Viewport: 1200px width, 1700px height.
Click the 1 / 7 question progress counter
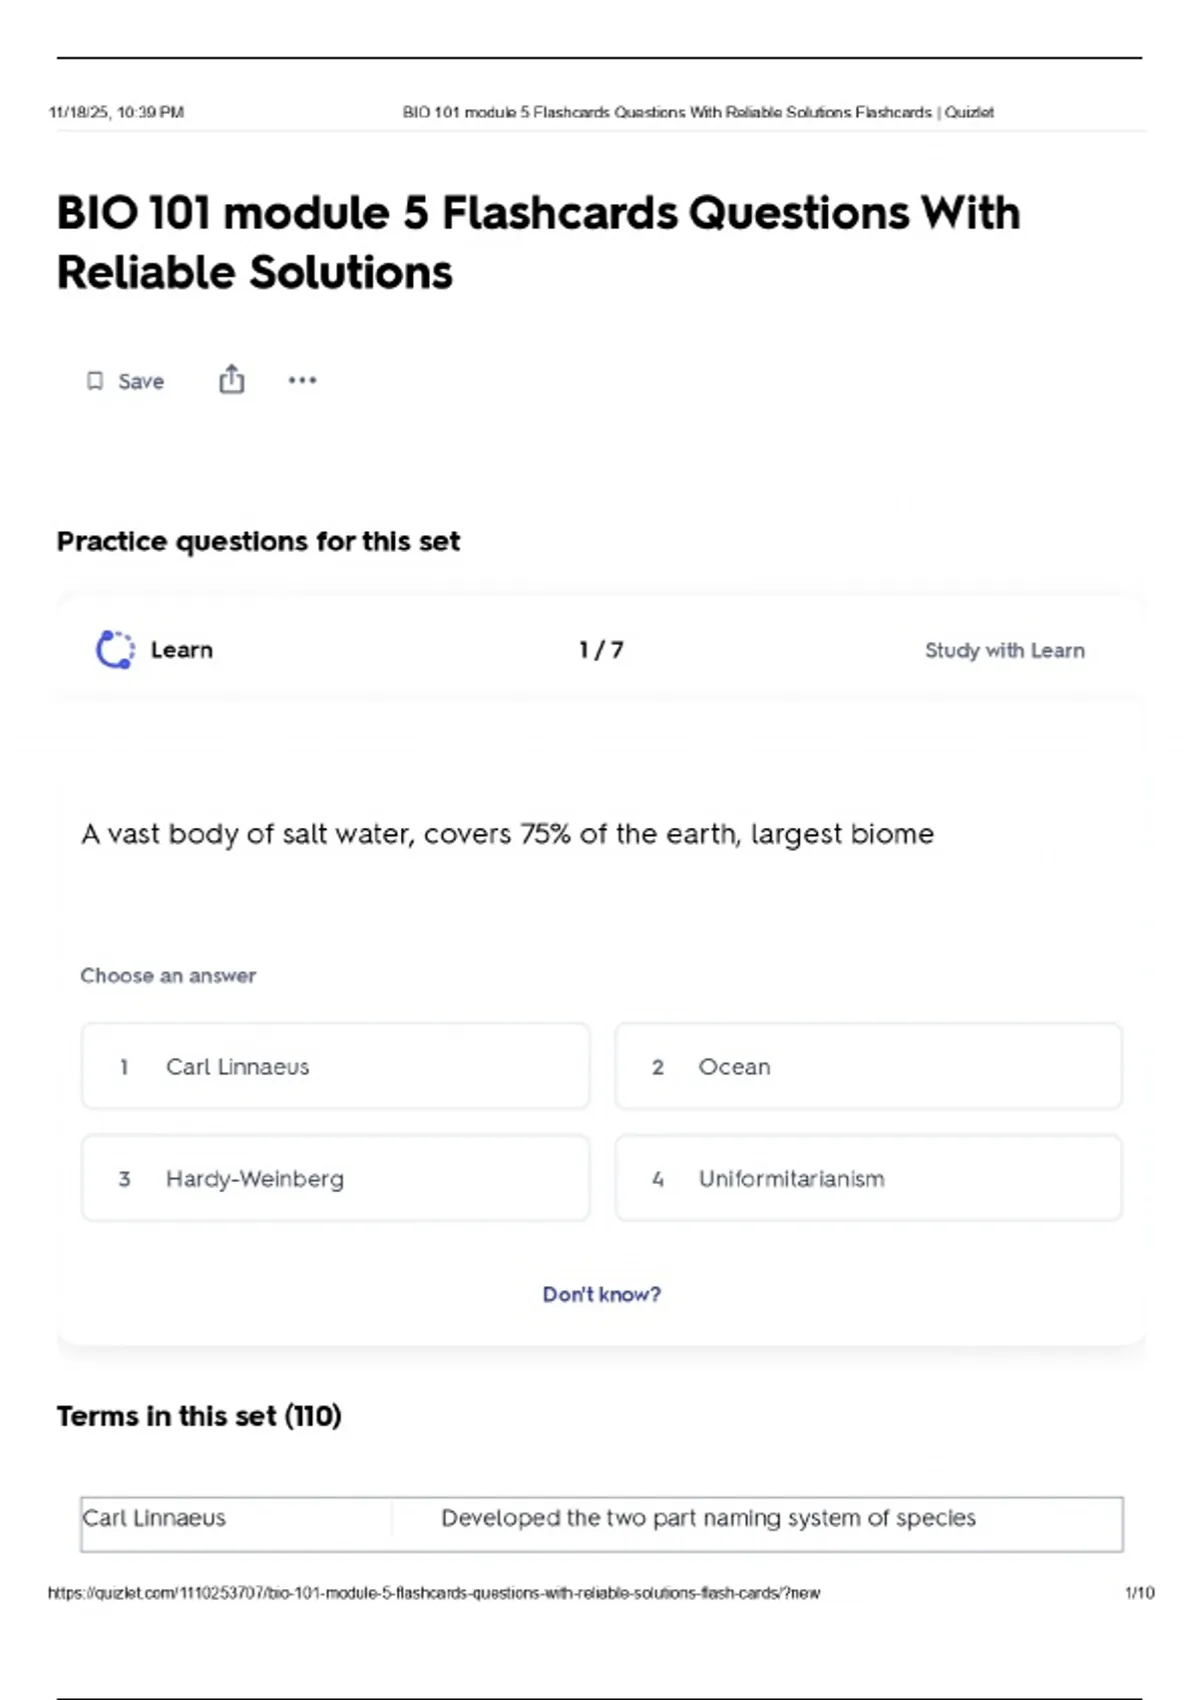coord(601,650)
